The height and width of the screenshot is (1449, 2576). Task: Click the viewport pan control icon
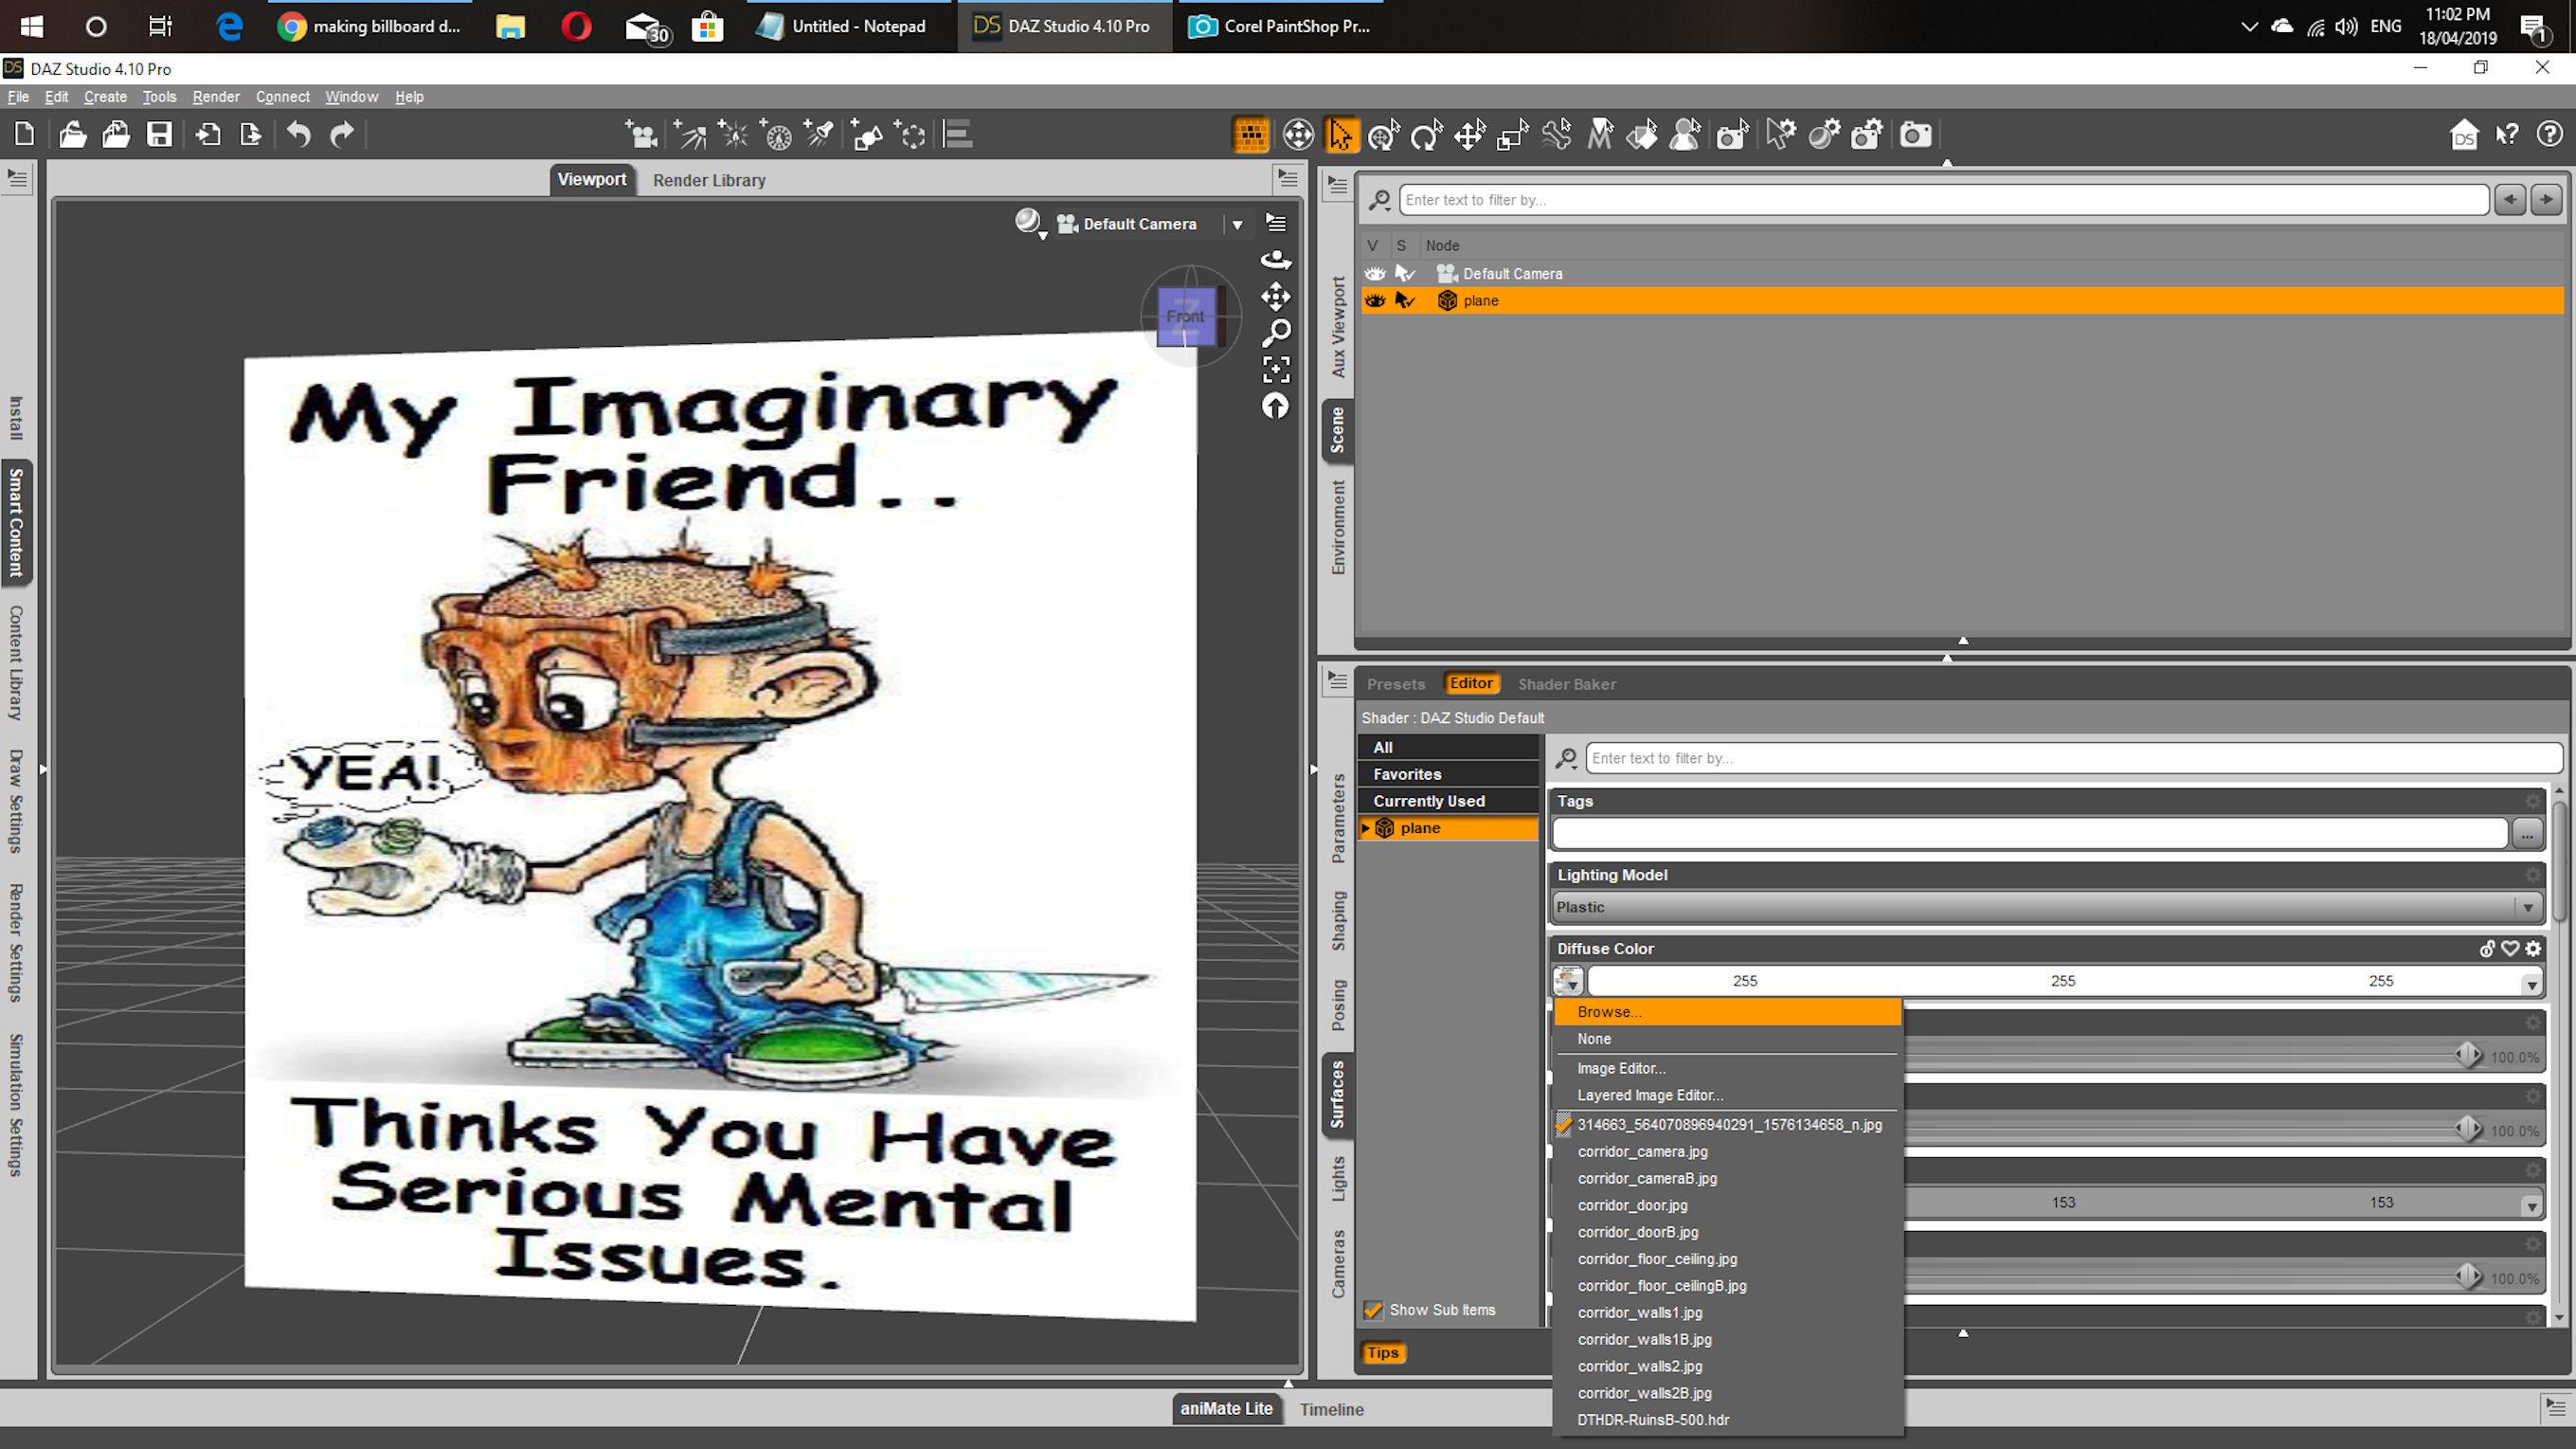click(1276, 296)
